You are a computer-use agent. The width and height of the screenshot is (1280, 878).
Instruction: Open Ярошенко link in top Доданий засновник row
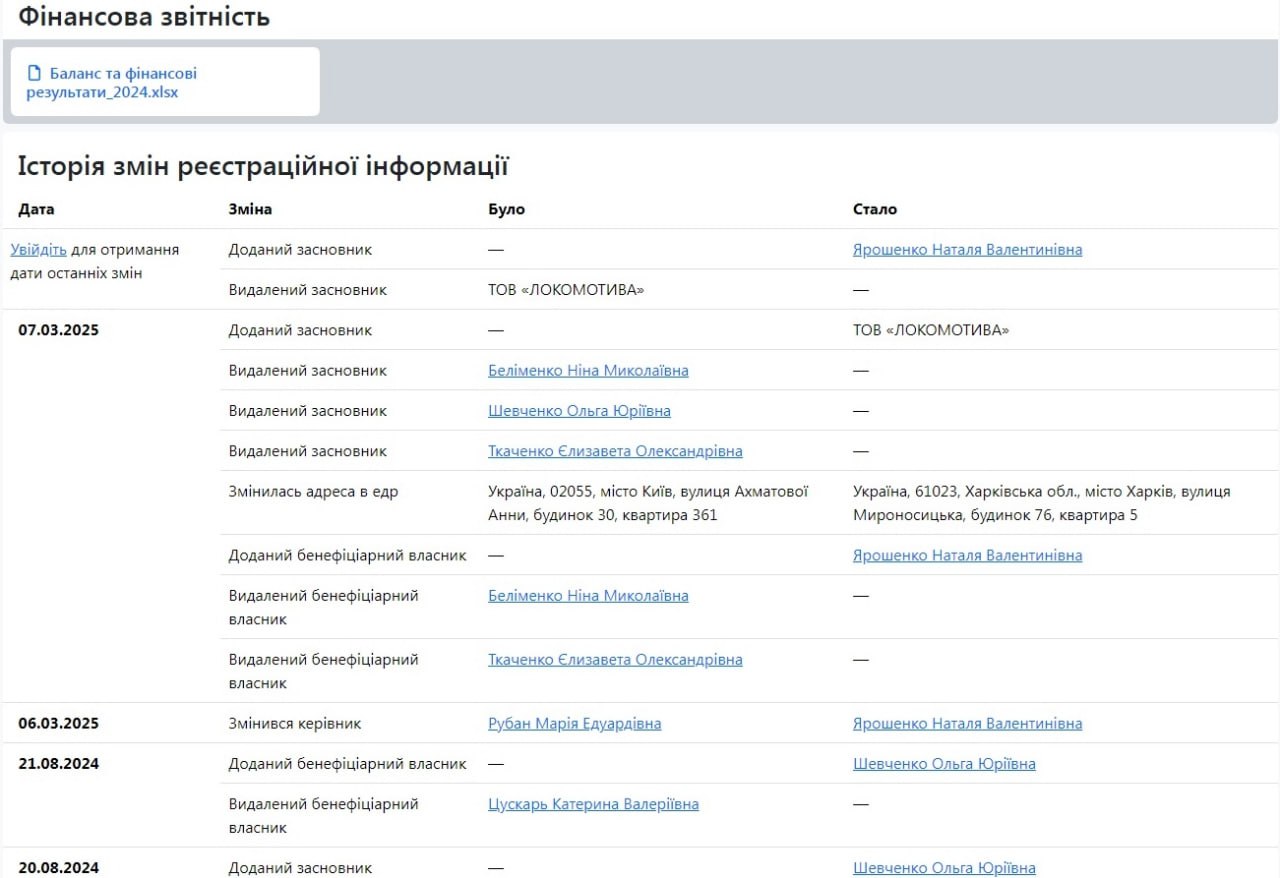(966, 250)
